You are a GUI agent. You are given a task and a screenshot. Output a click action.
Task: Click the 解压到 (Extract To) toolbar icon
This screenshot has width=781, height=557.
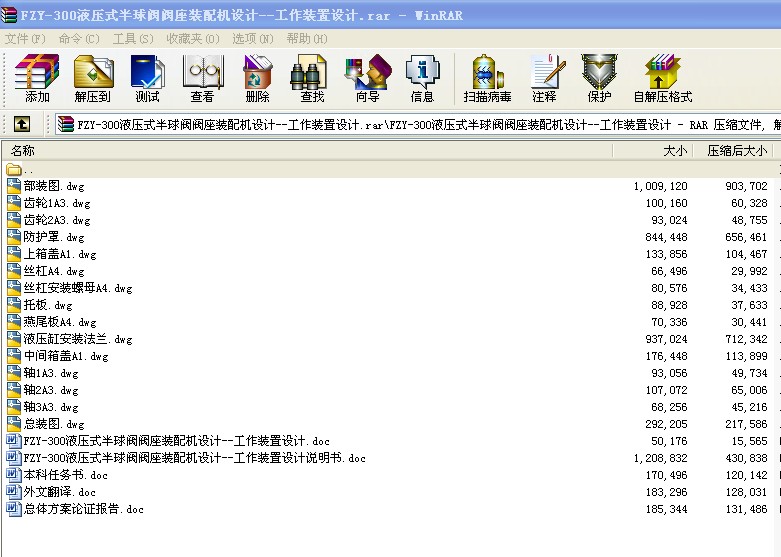coord(93,72)
